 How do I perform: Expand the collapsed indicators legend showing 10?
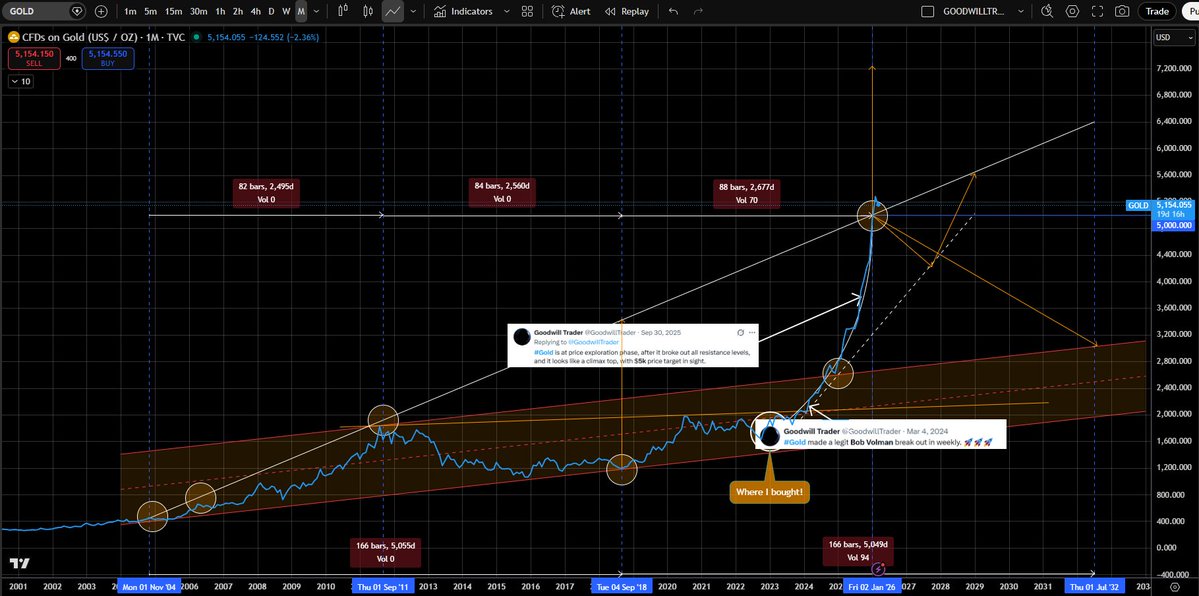(21, 81)
